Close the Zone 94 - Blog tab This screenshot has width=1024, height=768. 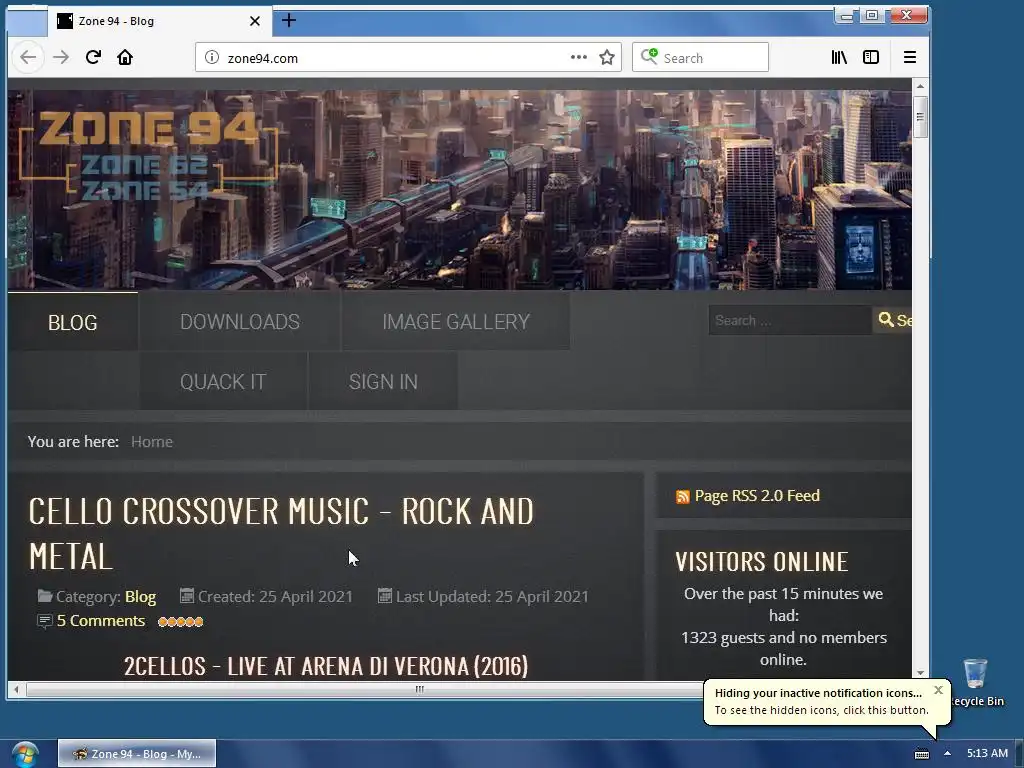click(x=255, y=21)
